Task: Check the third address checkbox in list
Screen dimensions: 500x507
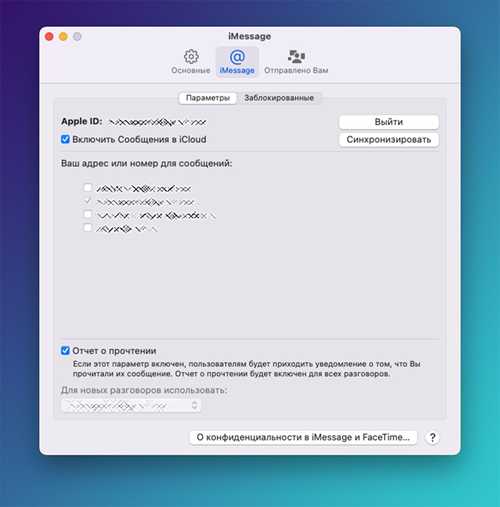Action: point(87,214)
